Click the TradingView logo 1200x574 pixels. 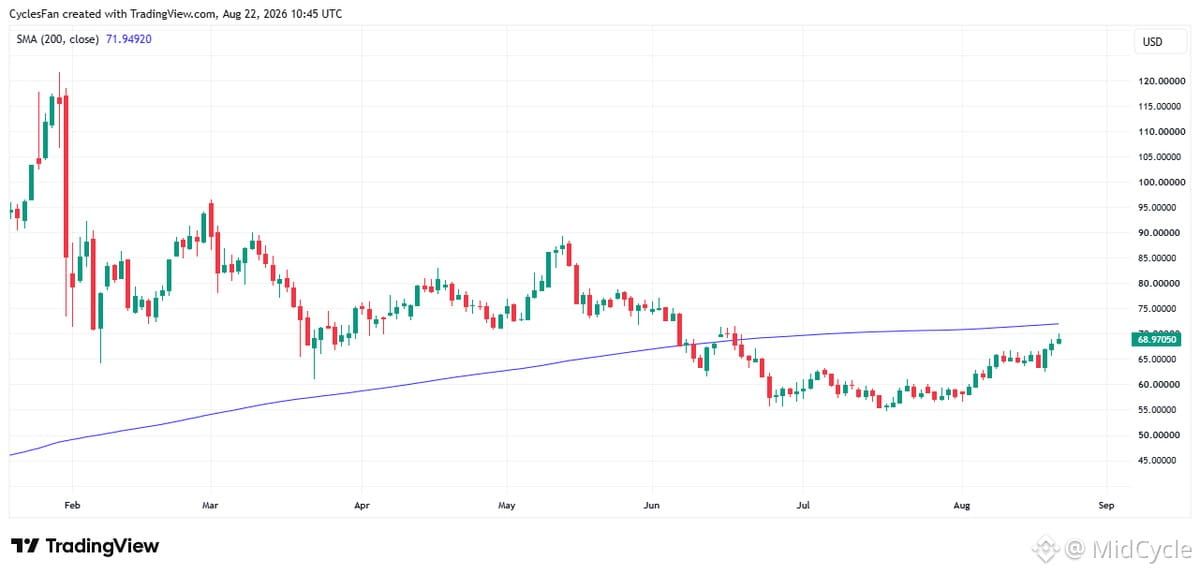click(x=85, y=546)
